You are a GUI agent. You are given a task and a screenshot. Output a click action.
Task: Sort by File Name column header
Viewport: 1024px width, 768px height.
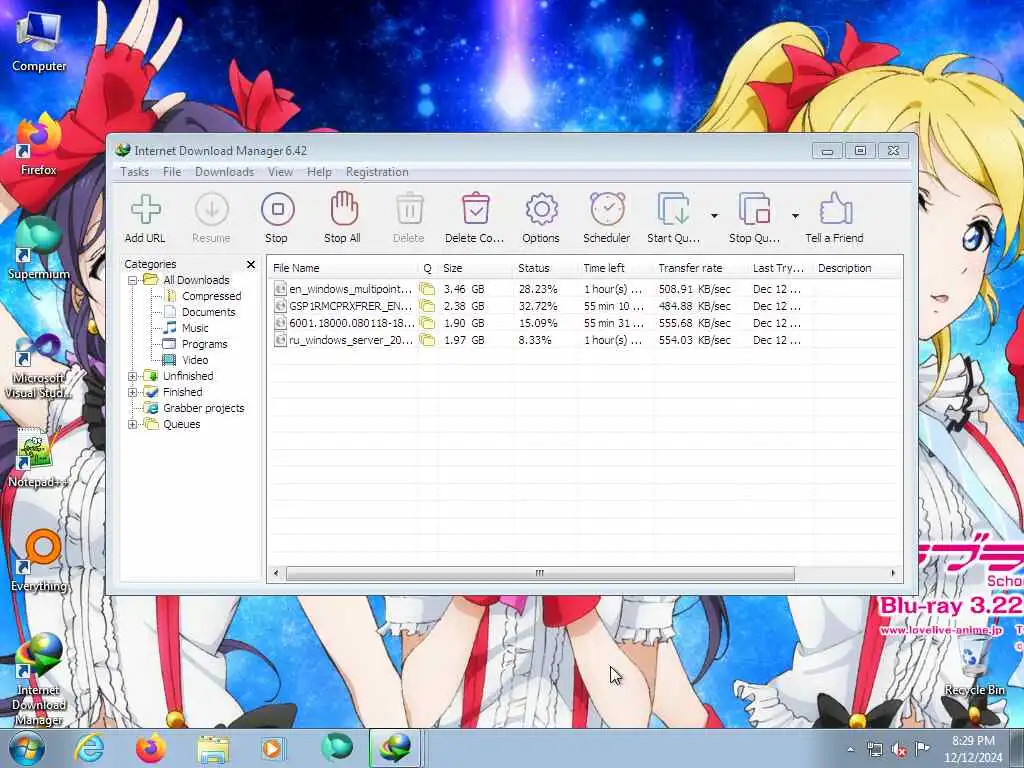click(344, 268)
